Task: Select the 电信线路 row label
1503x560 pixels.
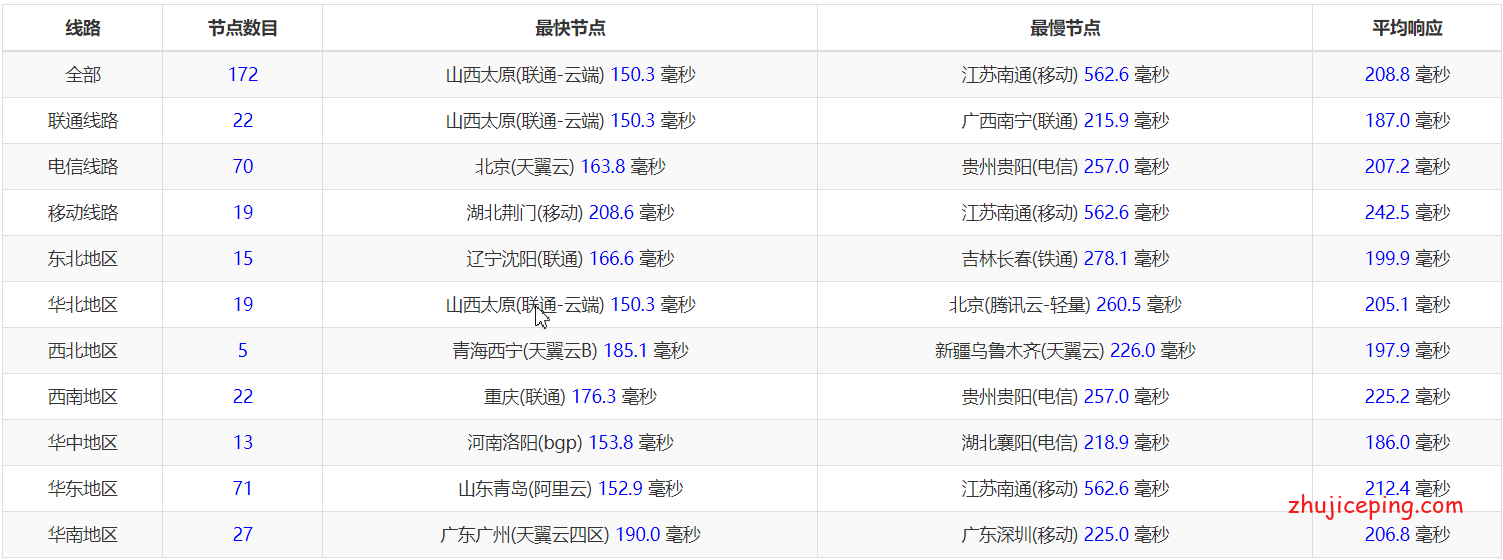Action: click(x=83, y=167)
